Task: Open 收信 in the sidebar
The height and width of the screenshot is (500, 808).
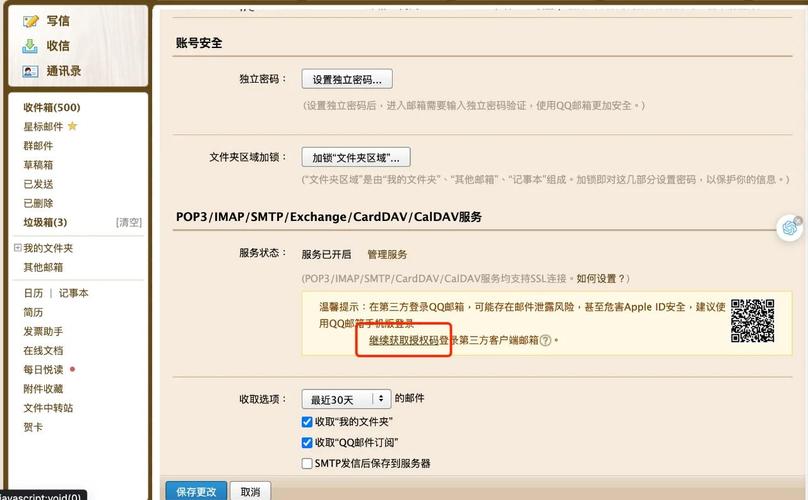Action: click(x=58, y=46)
